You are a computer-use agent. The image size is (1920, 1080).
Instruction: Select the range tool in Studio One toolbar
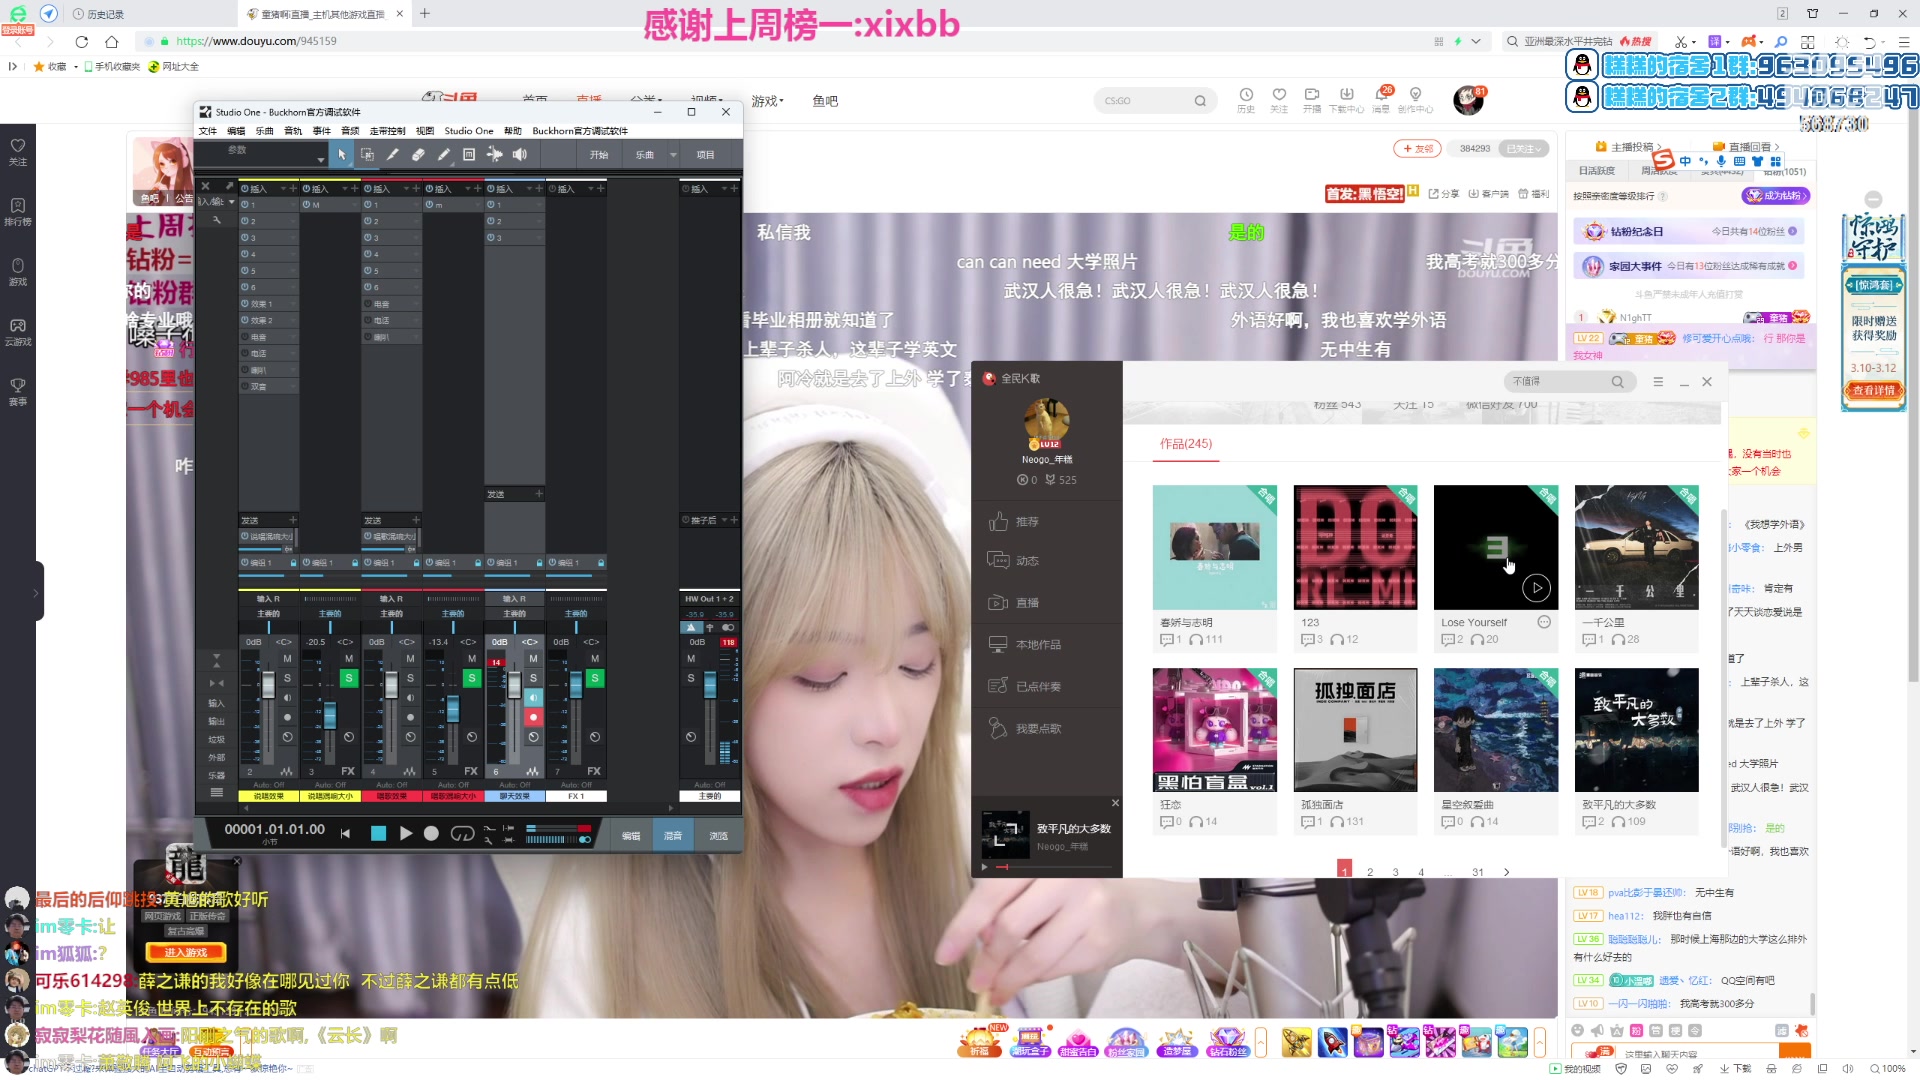coord(367,155)
